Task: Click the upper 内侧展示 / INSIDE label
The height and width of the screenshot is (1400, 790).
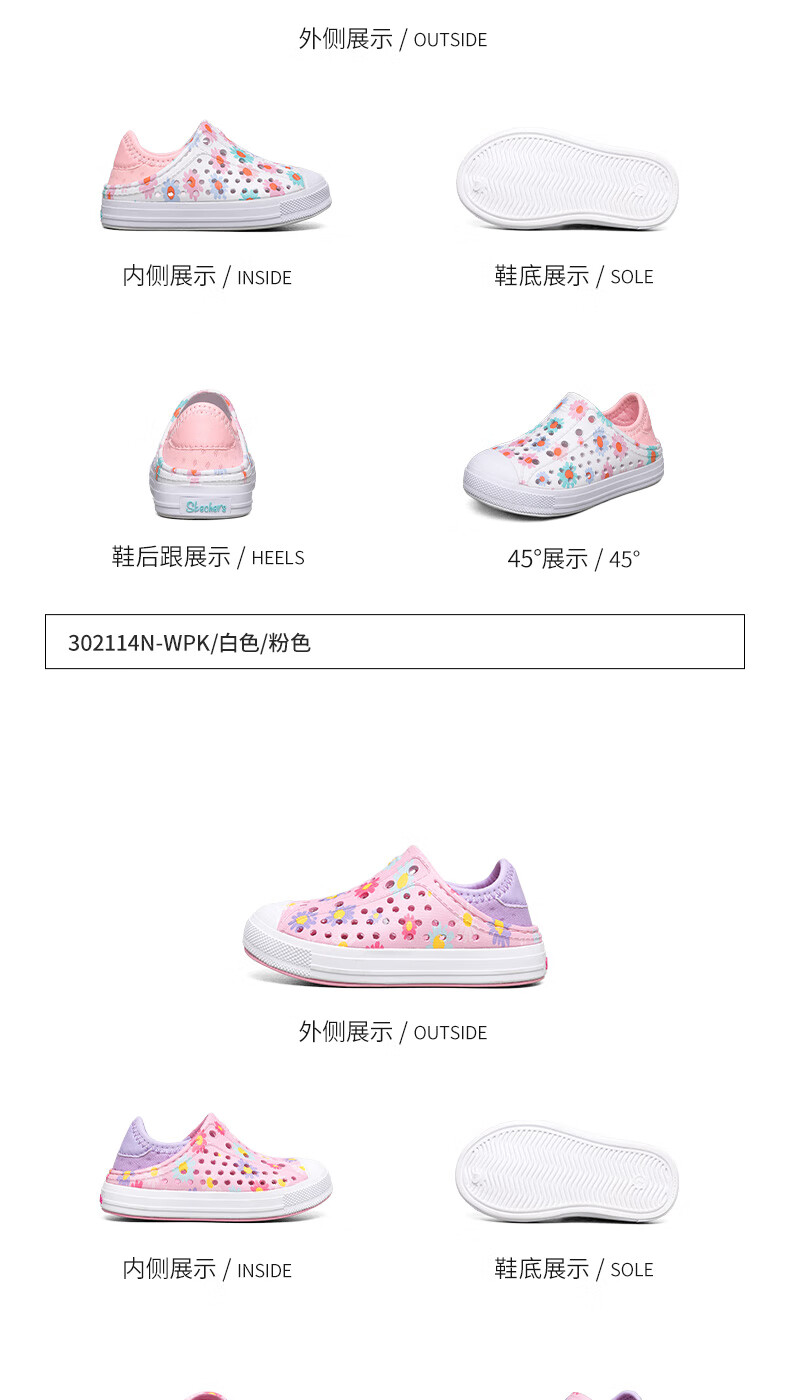Action: coord(207,276)
